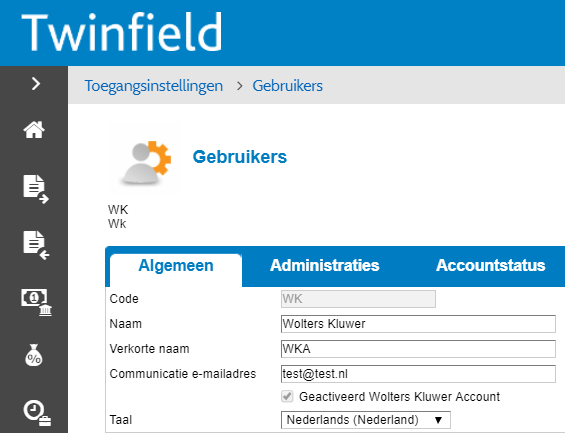Click the Verkorte naam input field
This screenshot has width=565, height=433.
[x=418, y=349]
